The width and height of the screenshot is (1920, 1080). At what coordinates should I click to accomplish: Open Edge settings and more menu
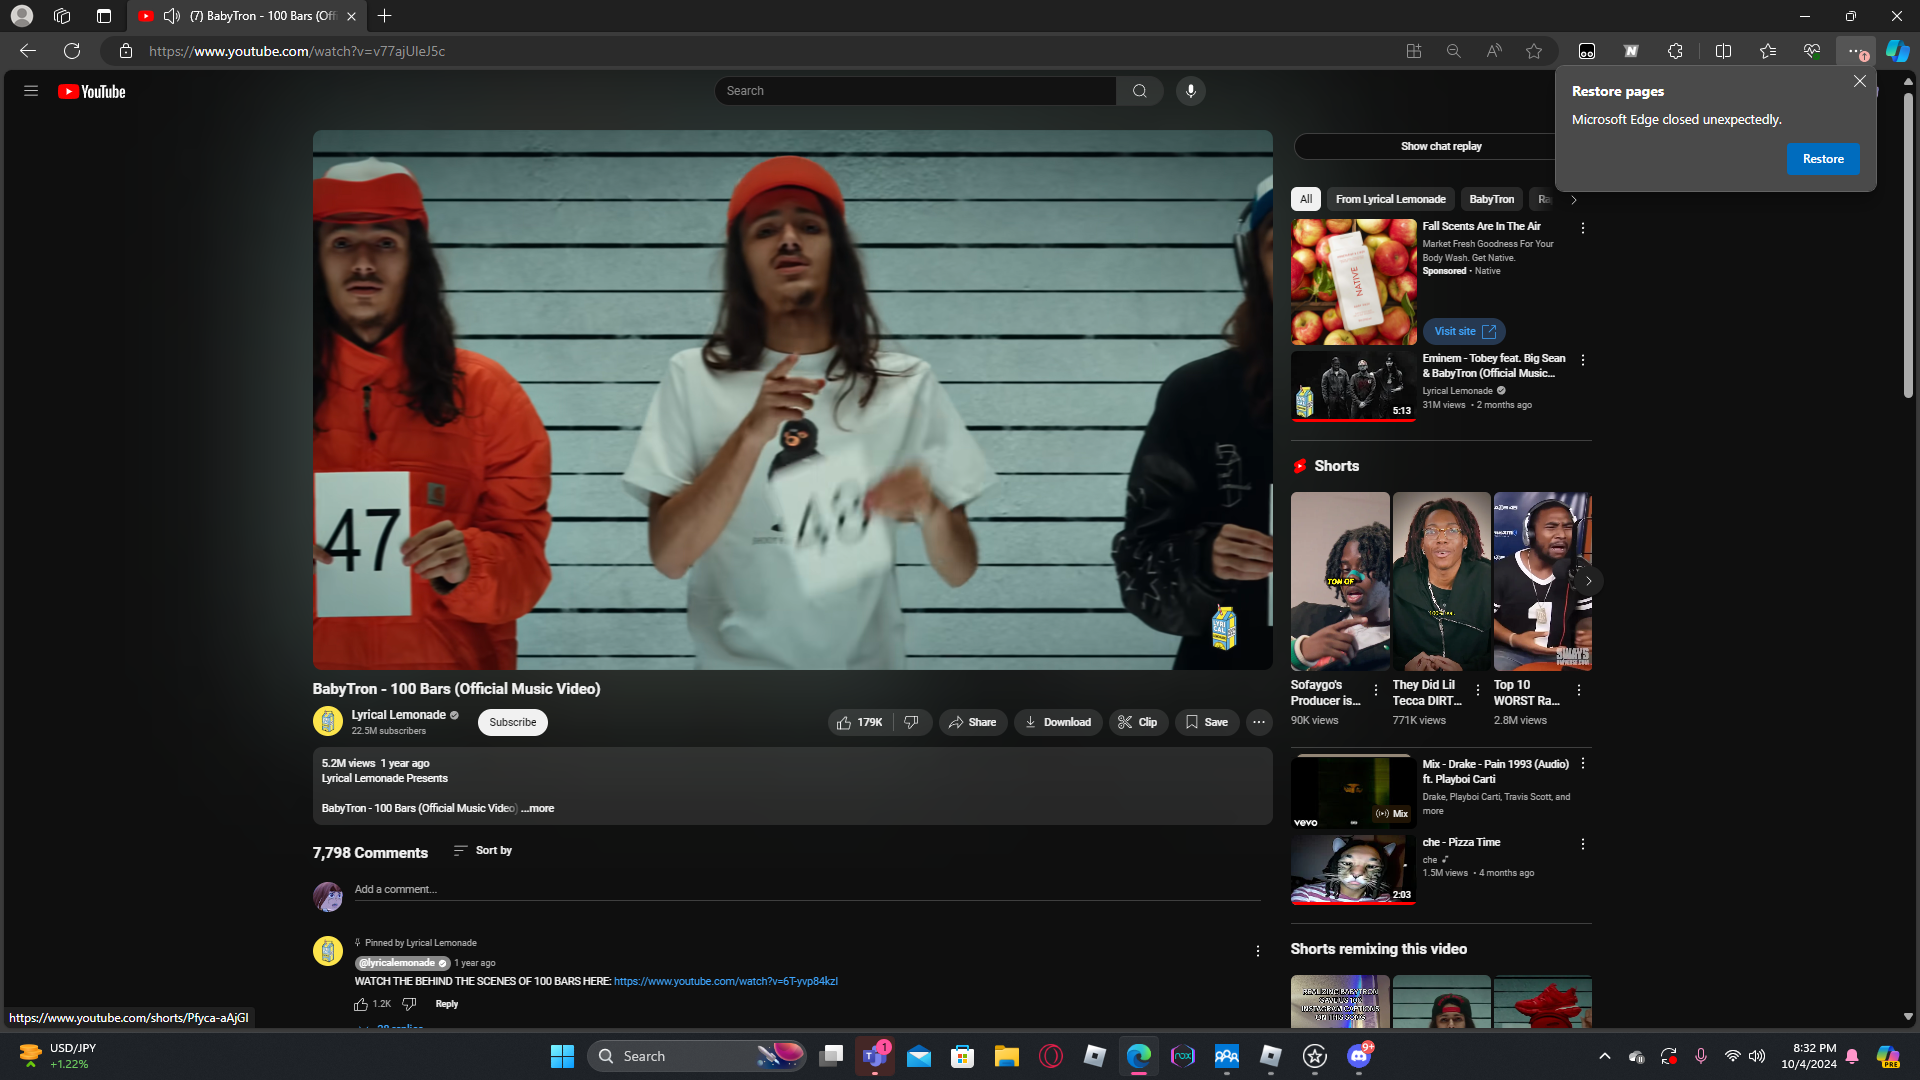tap(1855, 51)
